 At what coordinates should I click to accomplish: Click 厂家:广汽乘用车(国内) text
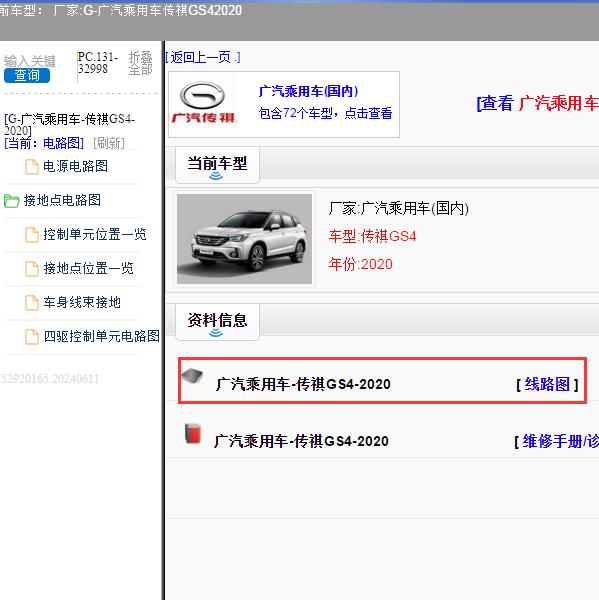pyautogui.click(x=398, y=209)
